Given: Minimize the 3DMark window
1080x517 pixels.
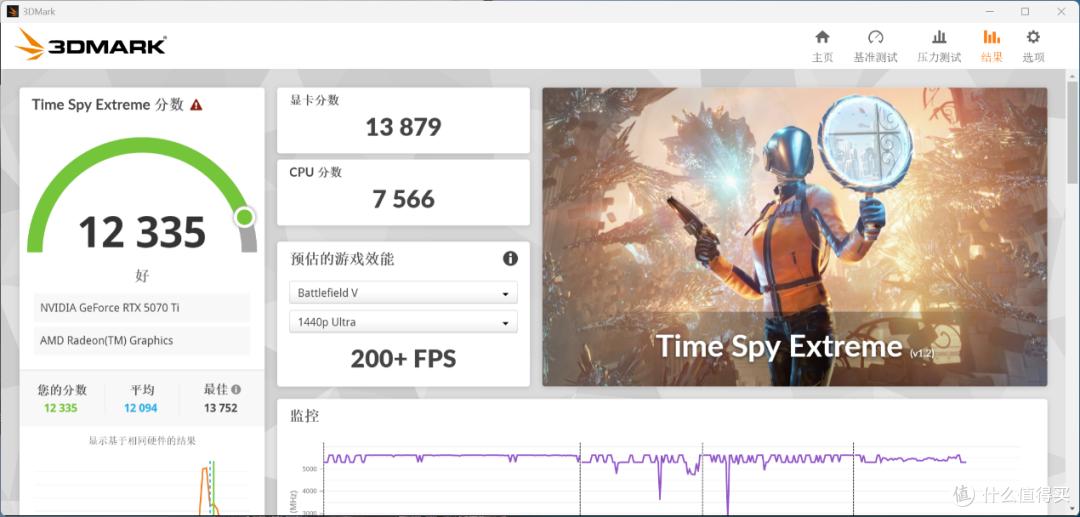Looking at the screenshot, I should [990, 11].
